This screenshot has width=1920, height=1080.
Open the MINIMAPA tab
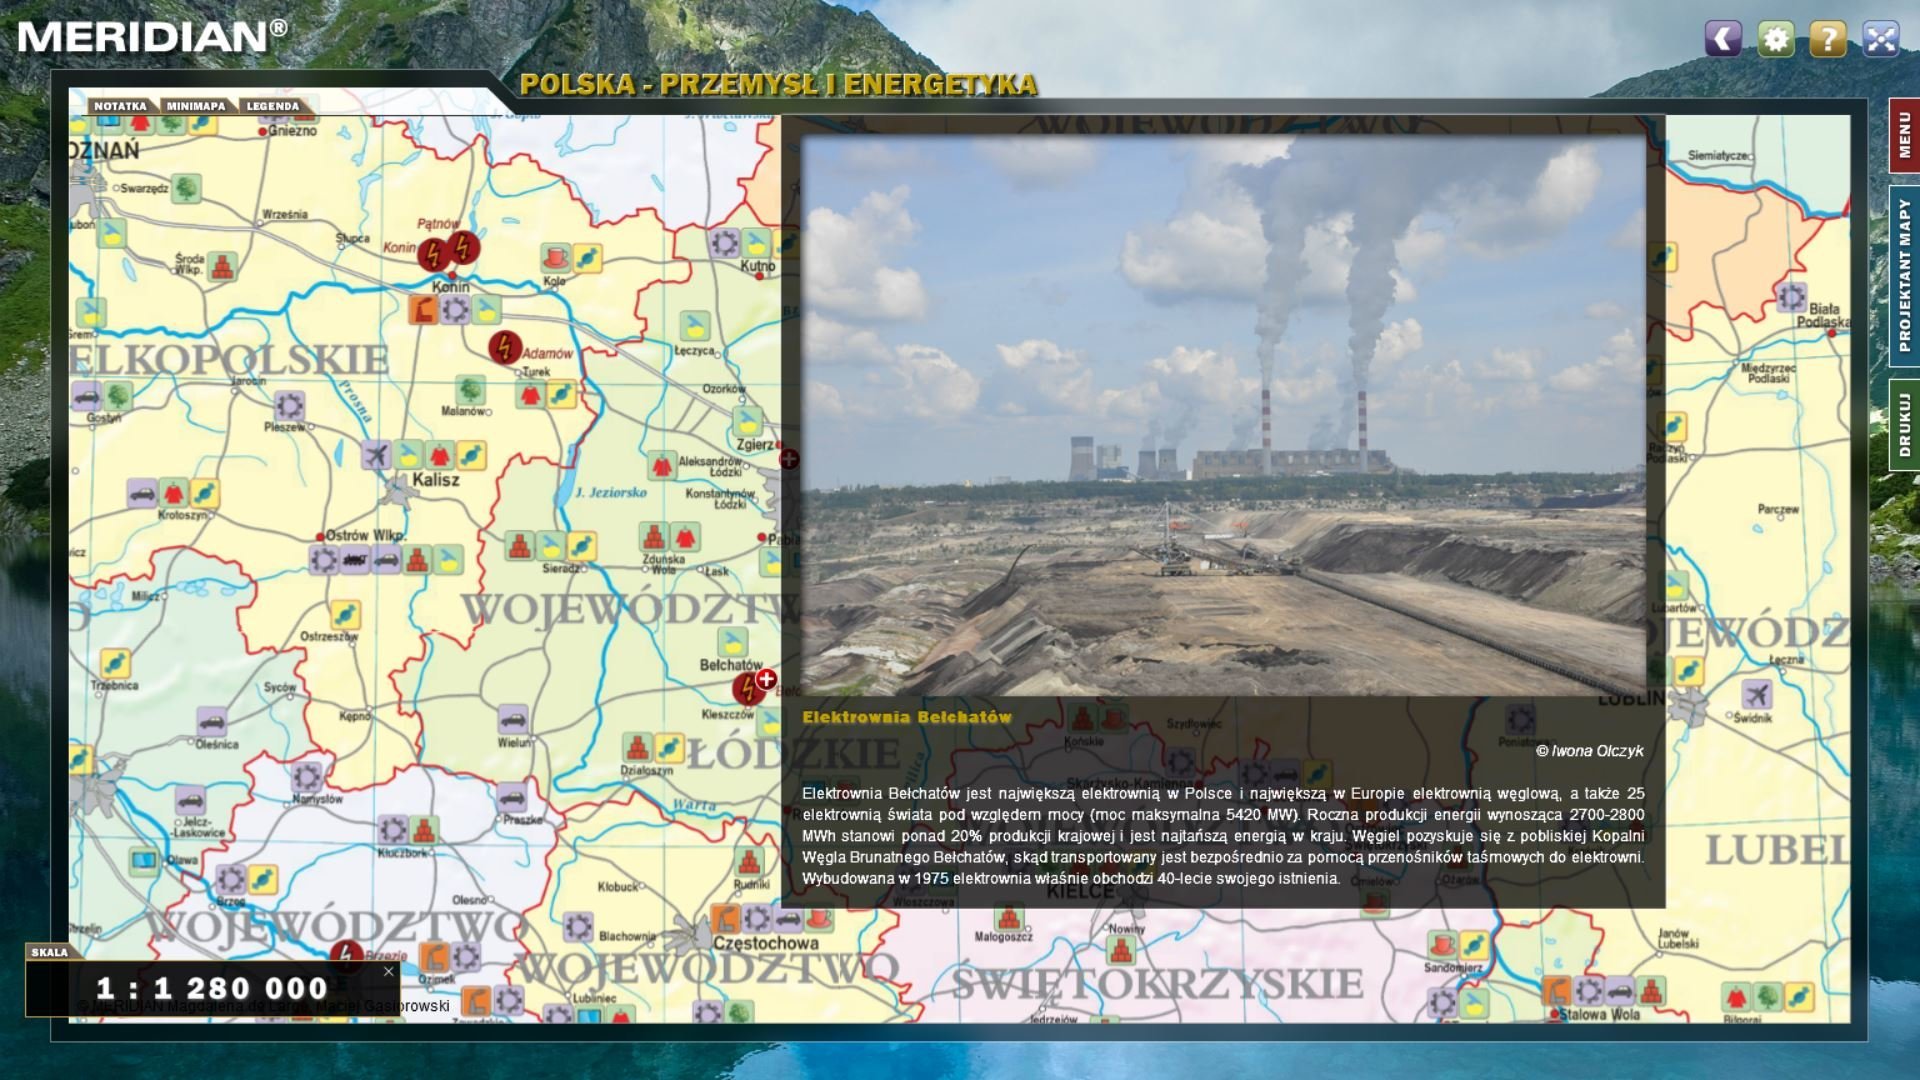coord(196,106)
